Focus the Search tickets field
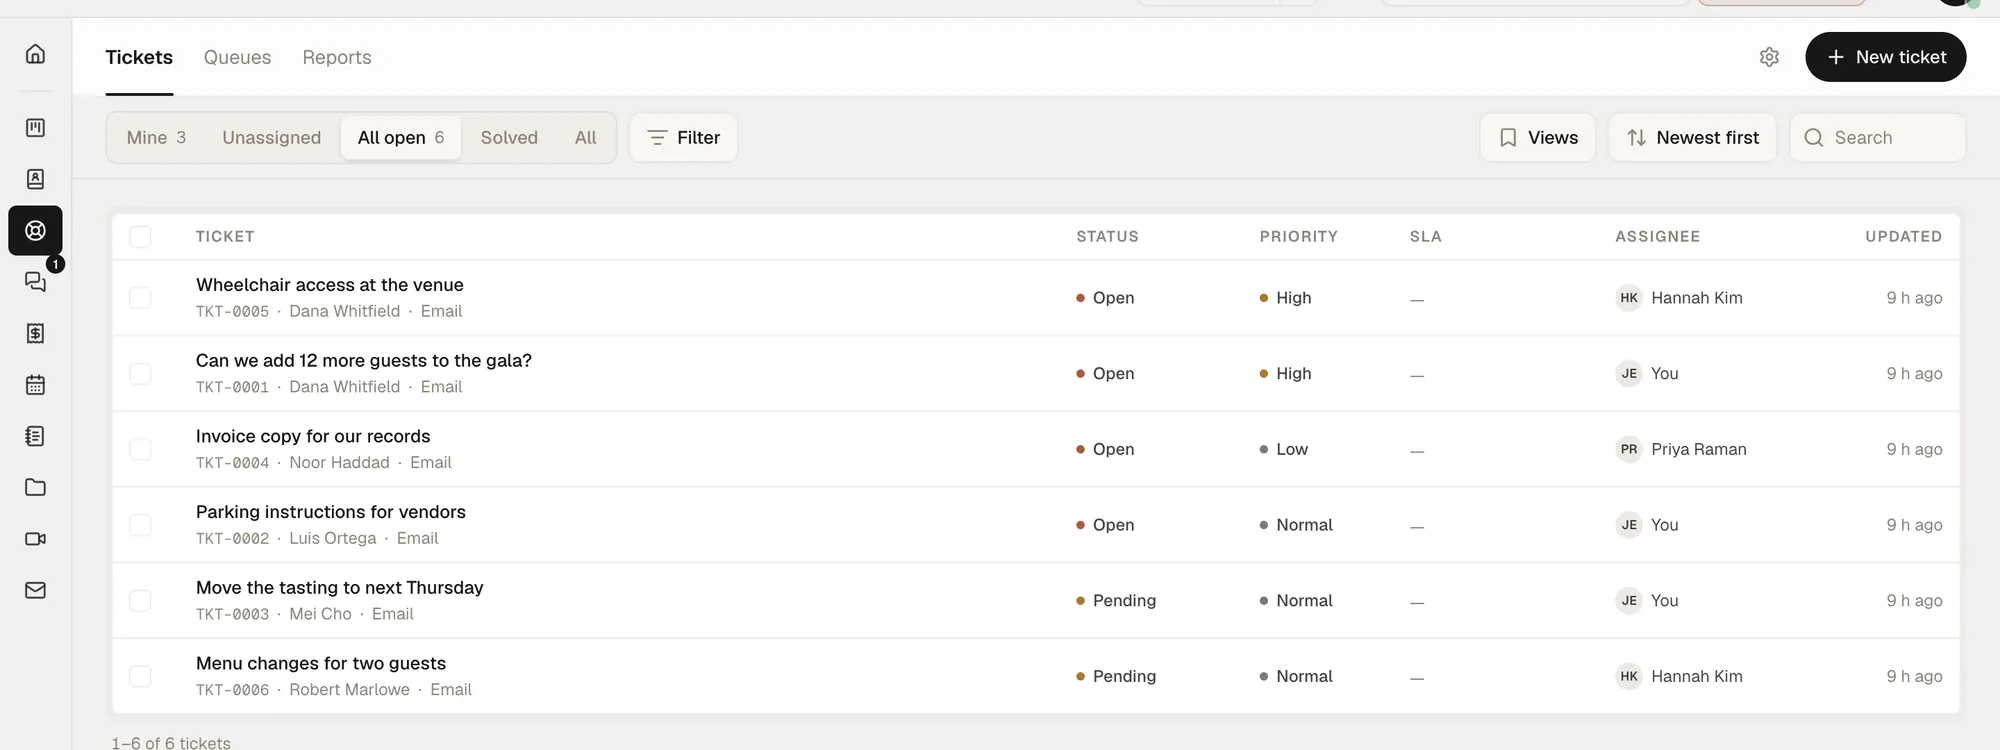Image resolution: width=2000 pixels, height=750 pixels. tap(1877, 138)
